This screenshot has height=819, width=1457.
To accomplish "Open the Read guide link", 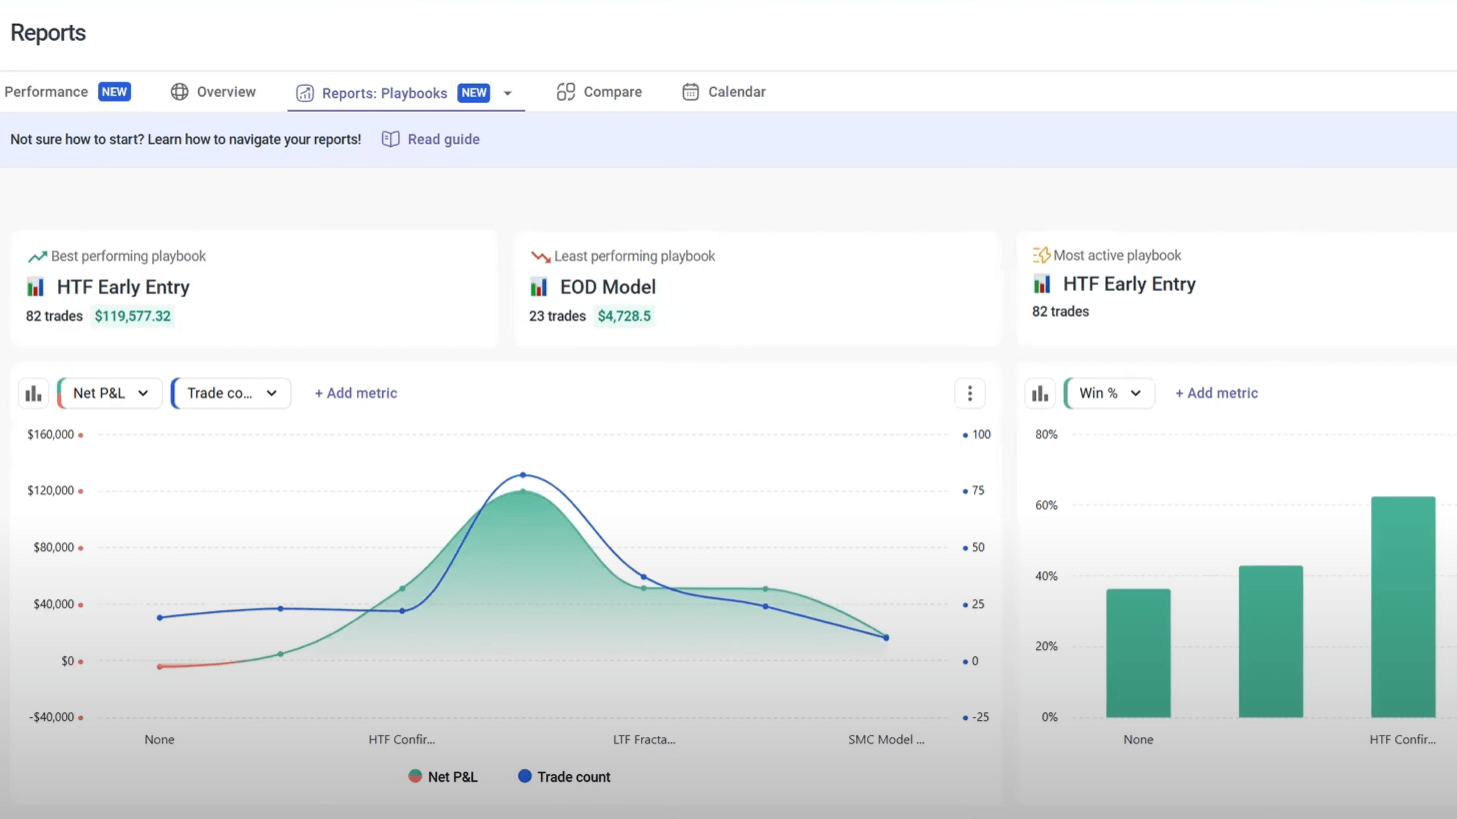I will pos(443,139).
